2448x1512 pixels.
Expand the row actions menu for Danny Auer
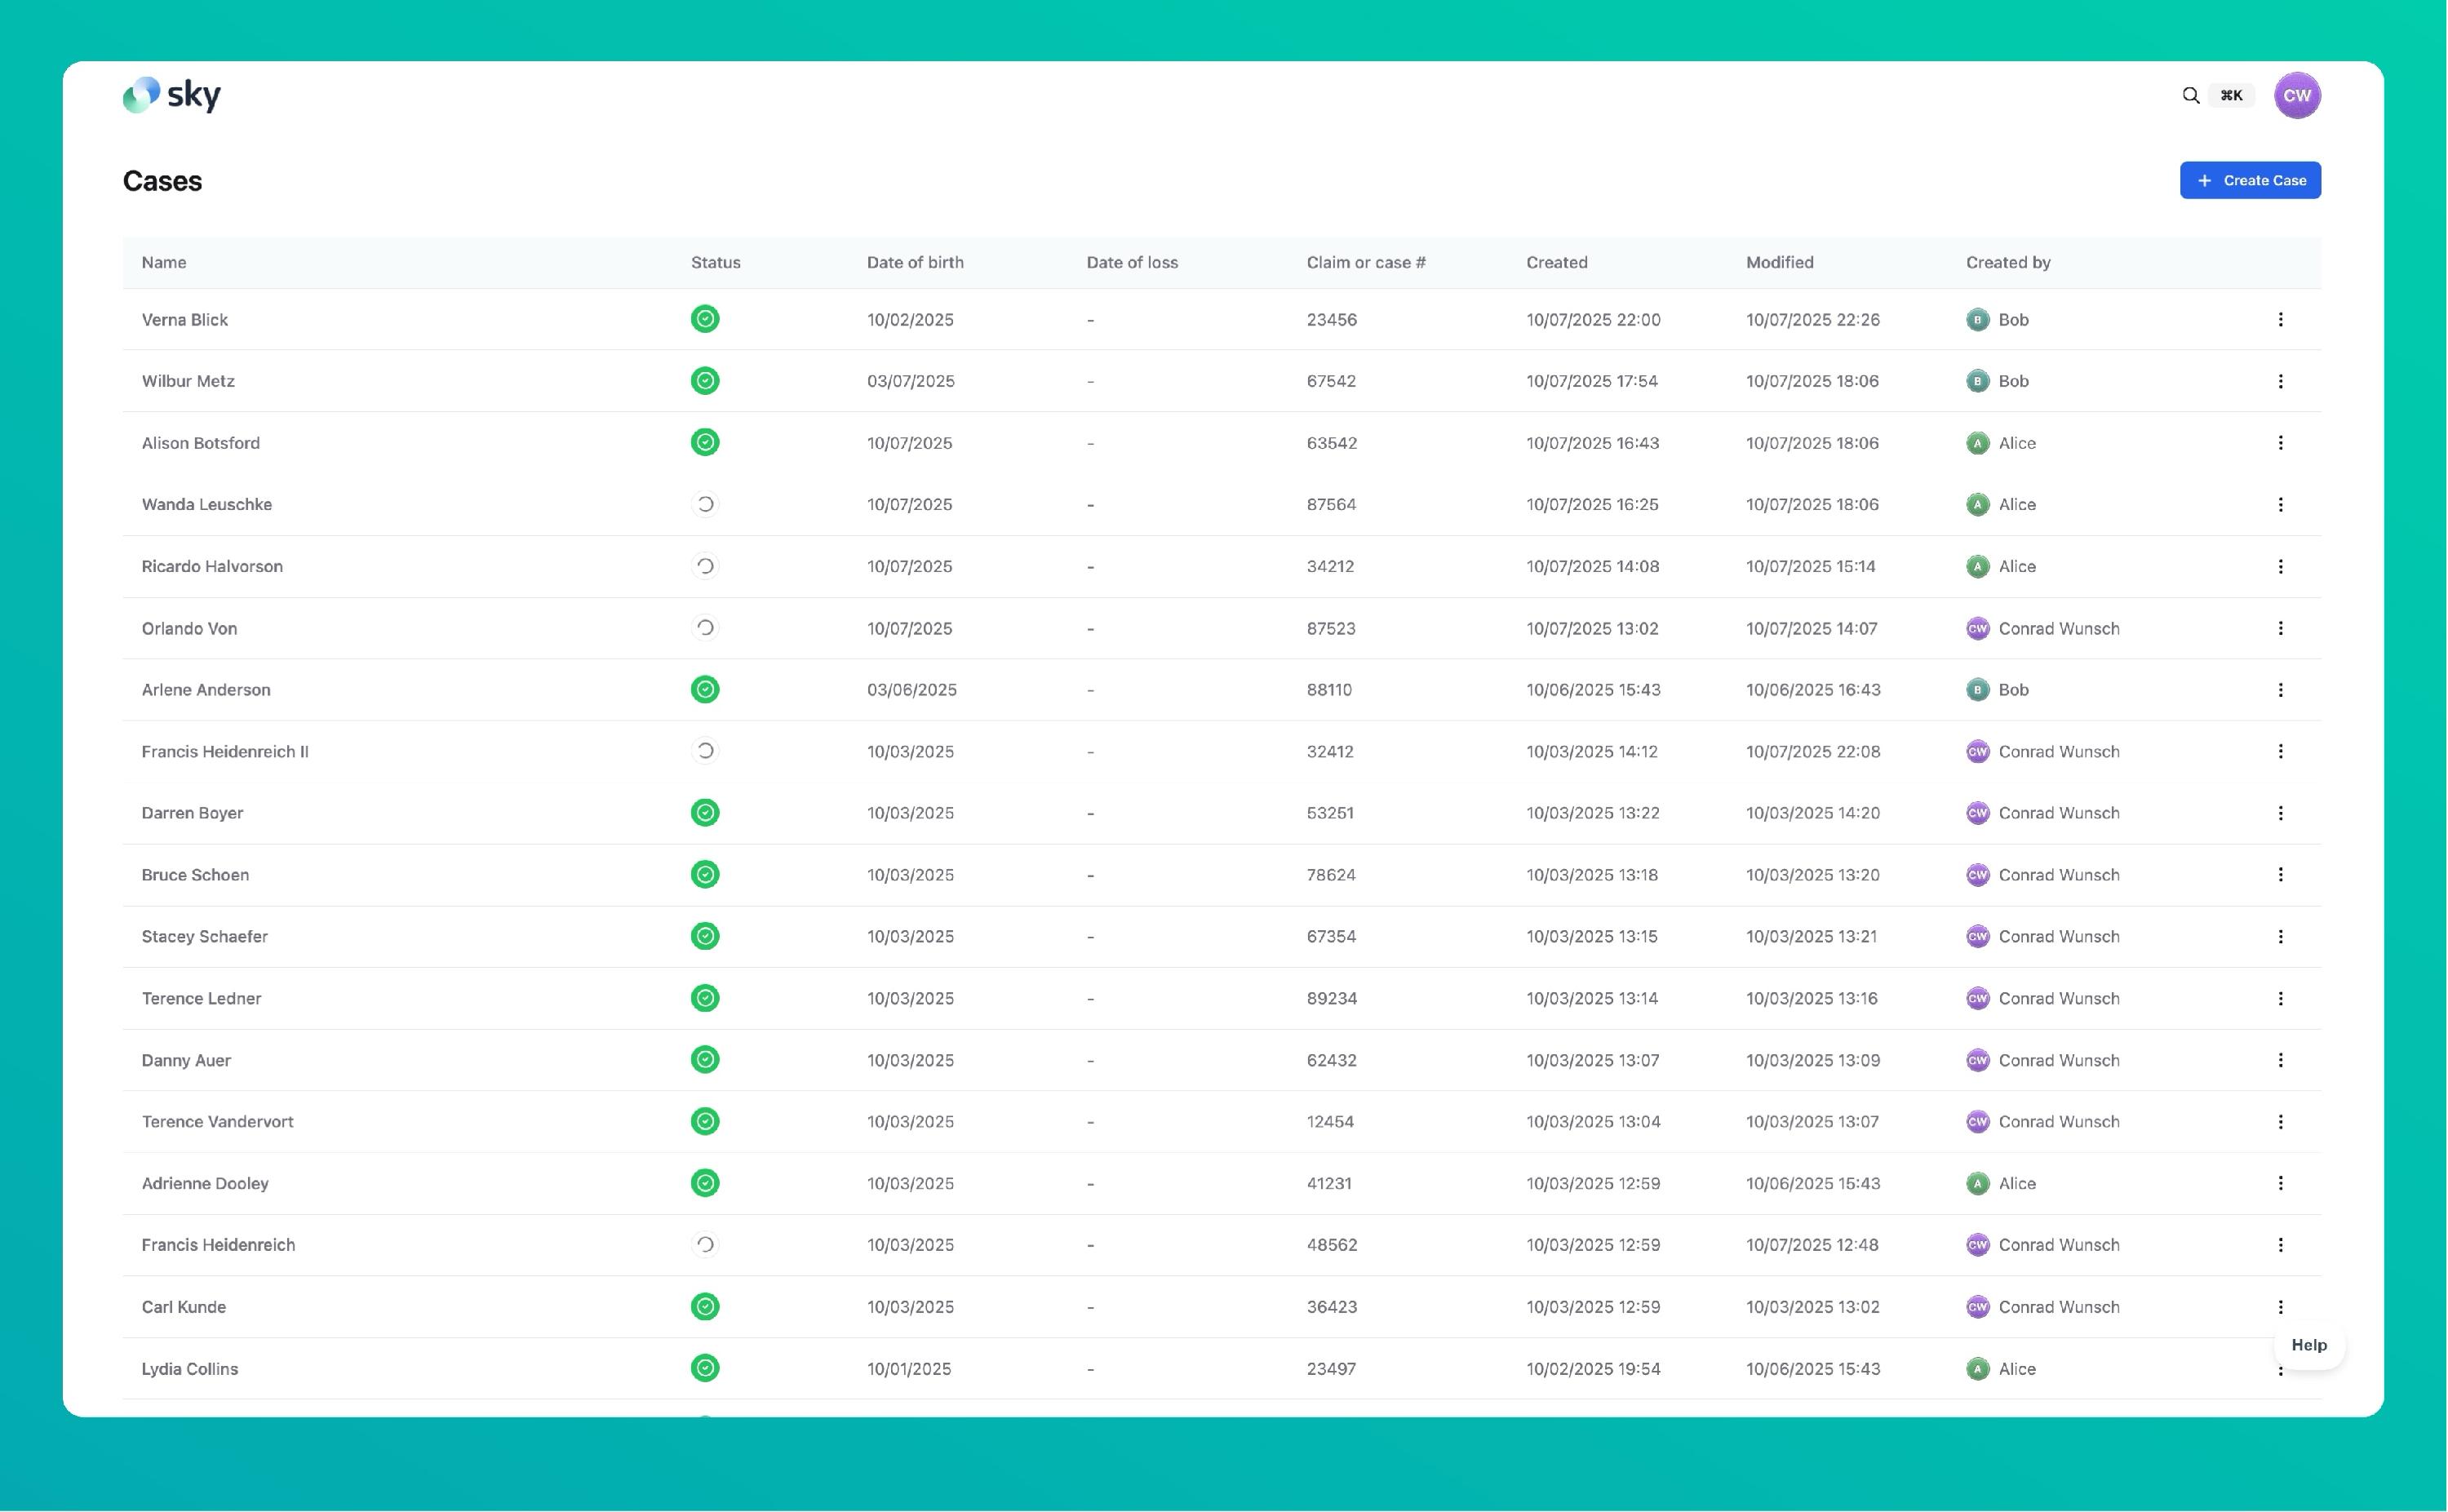click(2280, 1060)
